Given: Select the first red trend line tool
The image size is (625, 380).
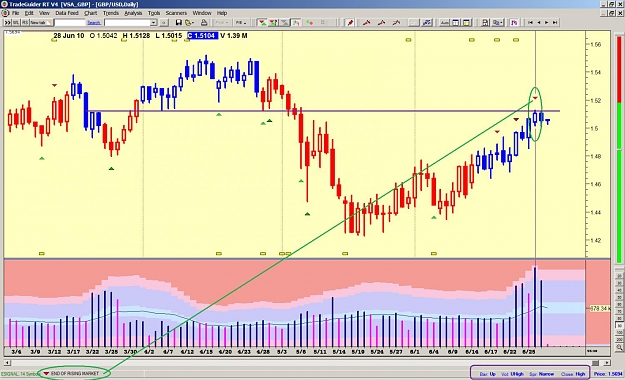Looking at the screenshot, I should click(x=366, y=23).
